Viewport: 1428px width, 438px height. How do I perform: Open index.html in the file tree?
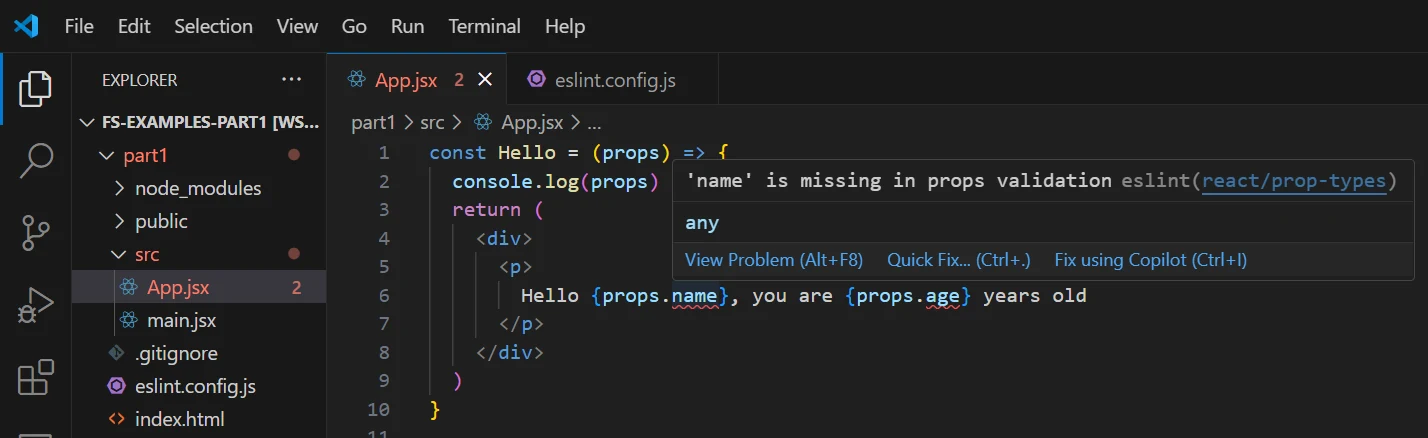tap(179, 419)
